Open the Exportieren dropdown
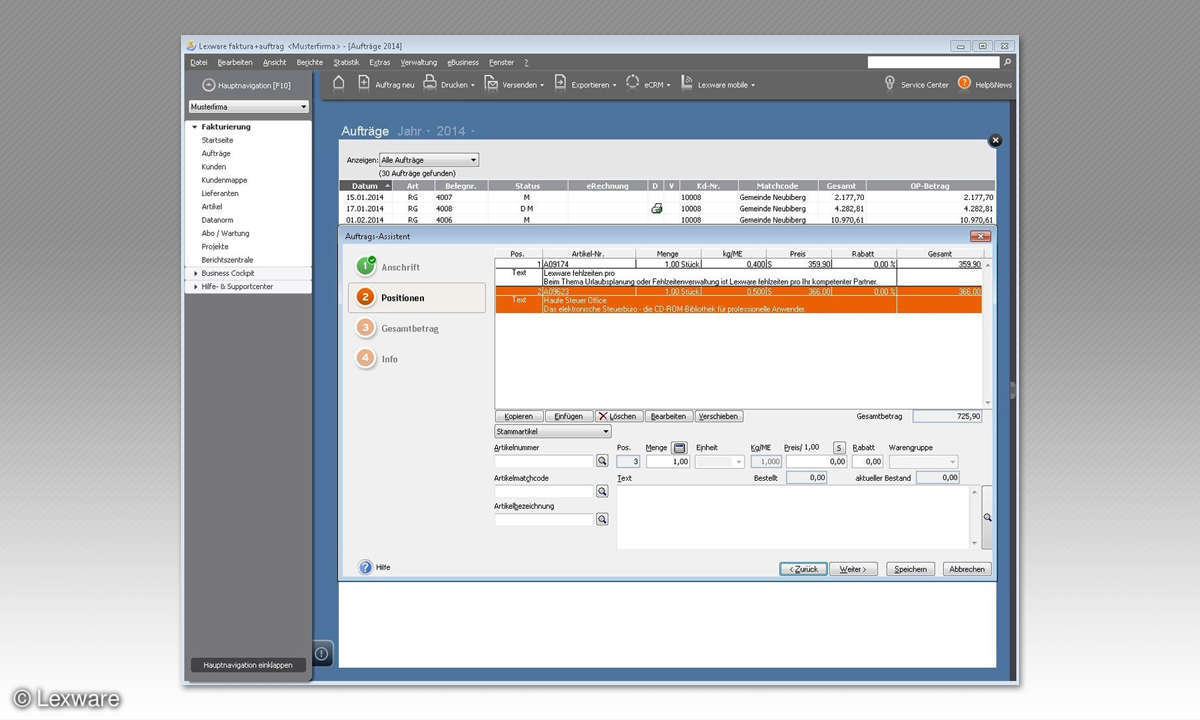This screenshot has height=720, width=1200. click(x=586, y=84)
